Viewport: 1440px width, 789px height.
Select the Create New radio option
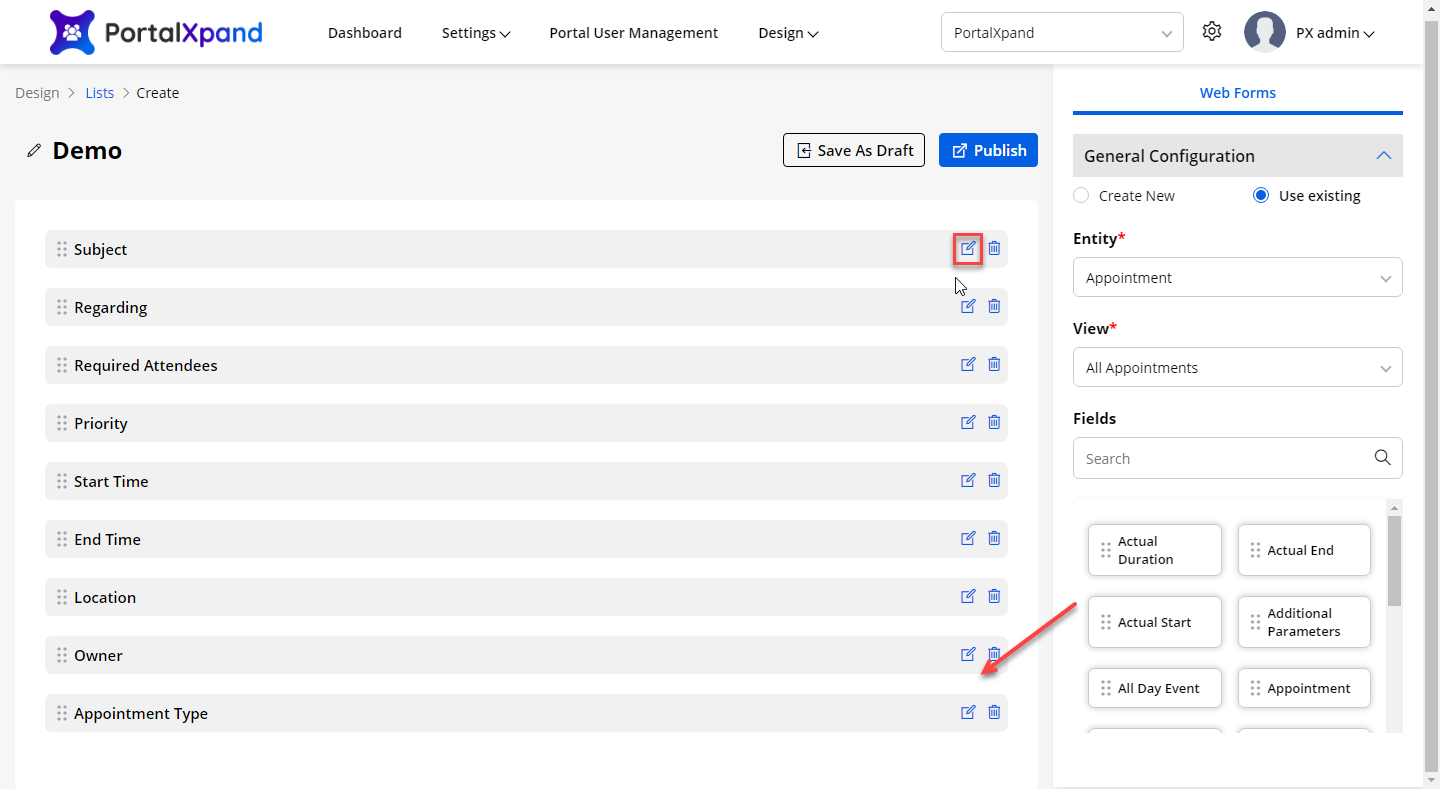[x=1081, y=196]
